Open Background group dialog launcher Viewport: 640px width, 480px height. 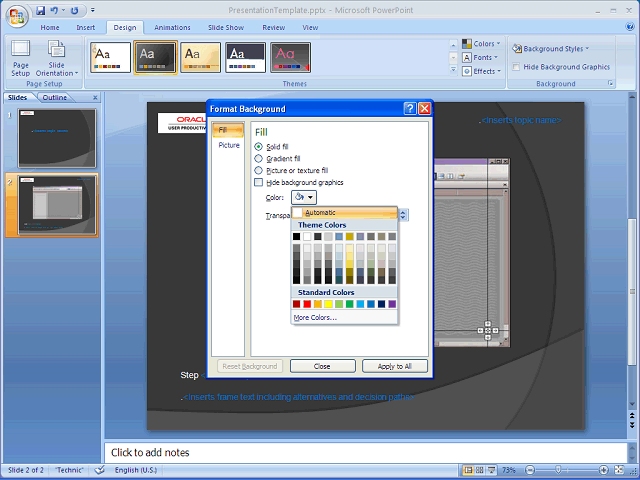pyautogui.click(x=611, y=83)
